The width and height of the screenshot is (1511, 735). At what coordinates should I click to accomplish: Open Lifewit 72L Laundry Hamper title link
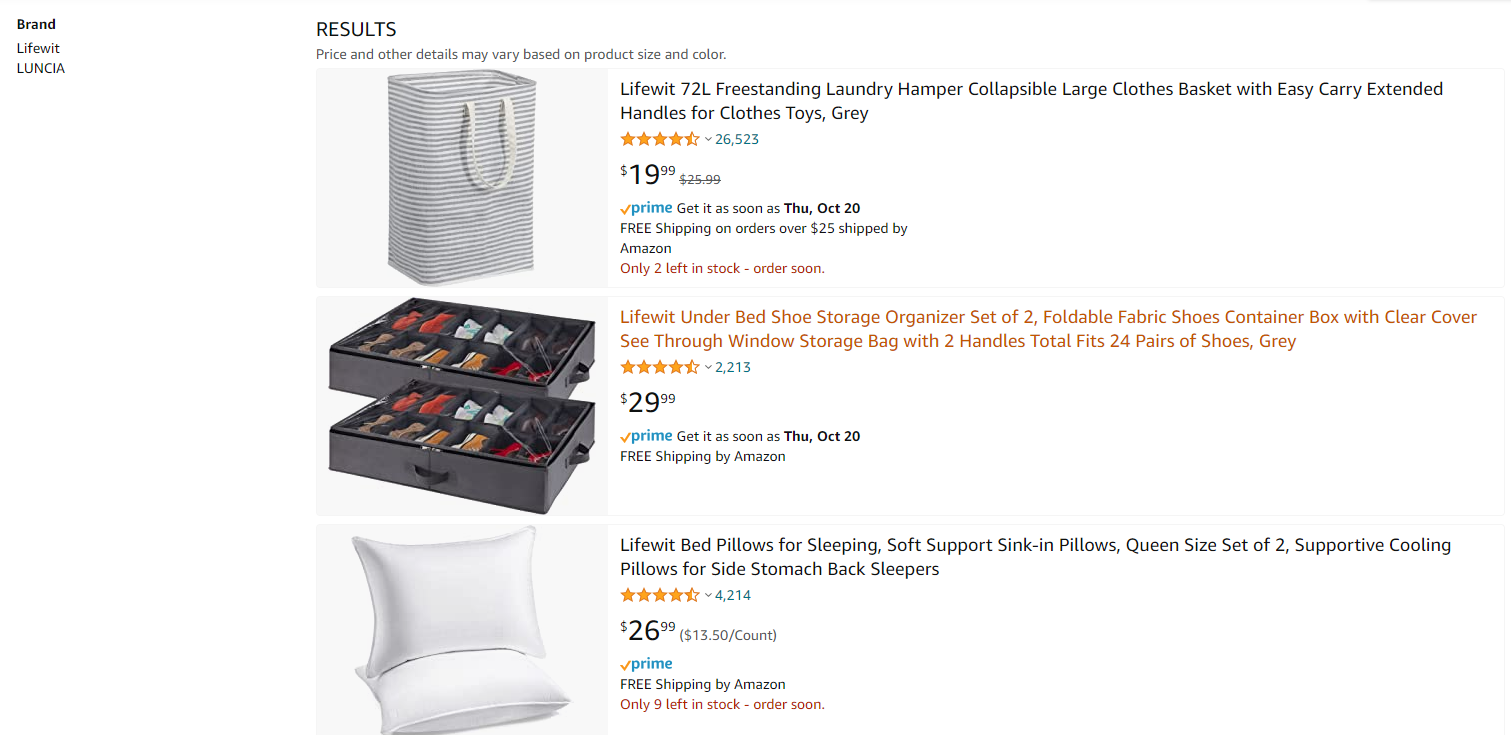coord(1031,101)
